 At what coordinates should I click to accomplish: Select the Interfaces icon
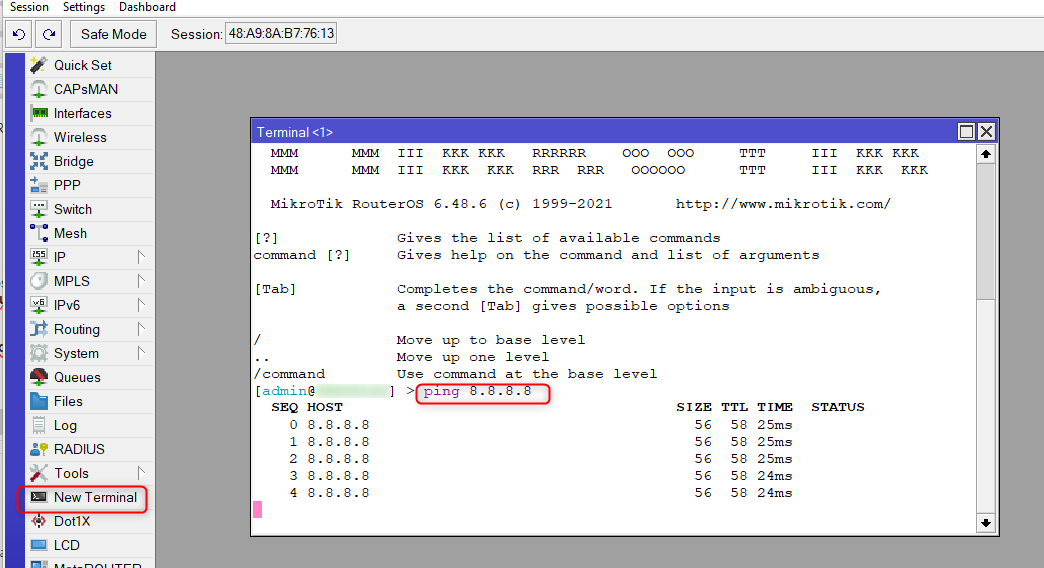coord(39,113)
